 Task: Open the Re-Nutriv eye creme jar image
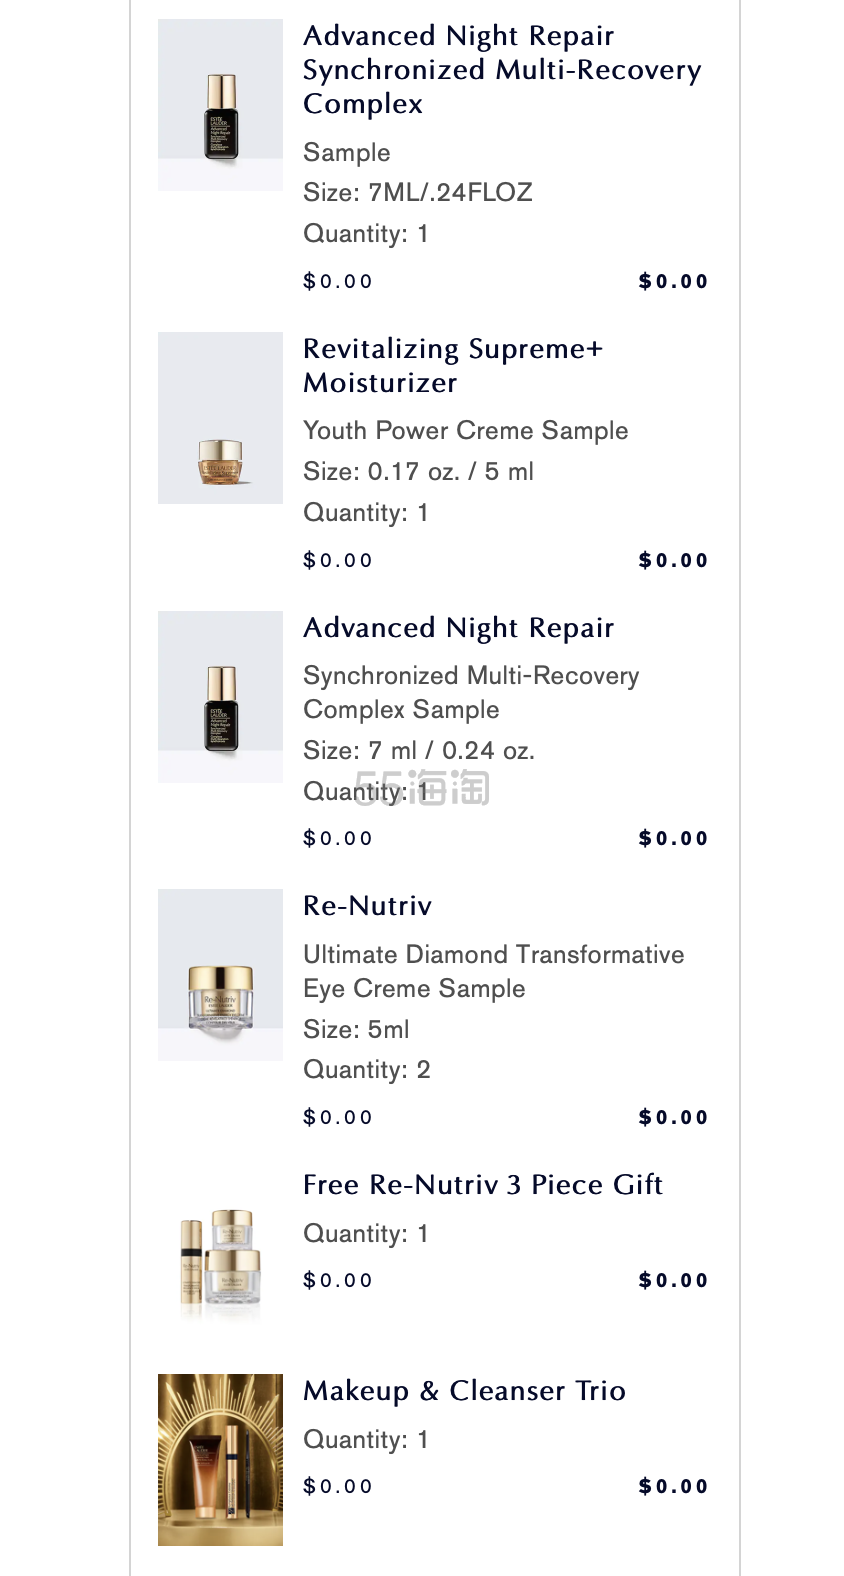220,975
